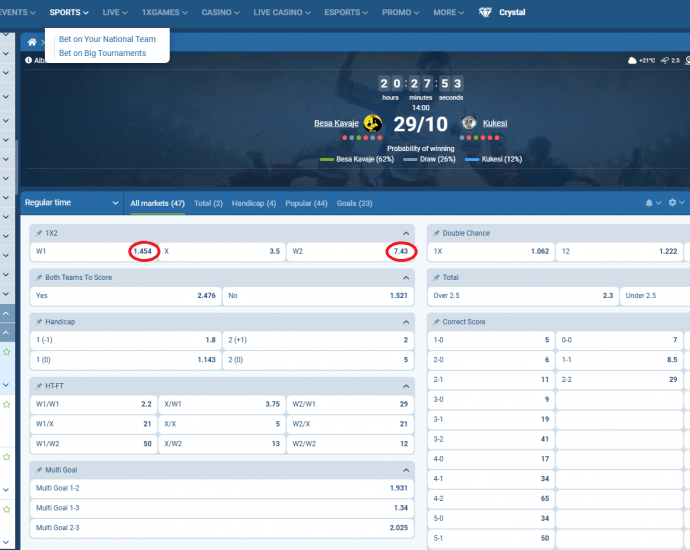
Task: Open Kukesi team link
Action: click(495, 123)
